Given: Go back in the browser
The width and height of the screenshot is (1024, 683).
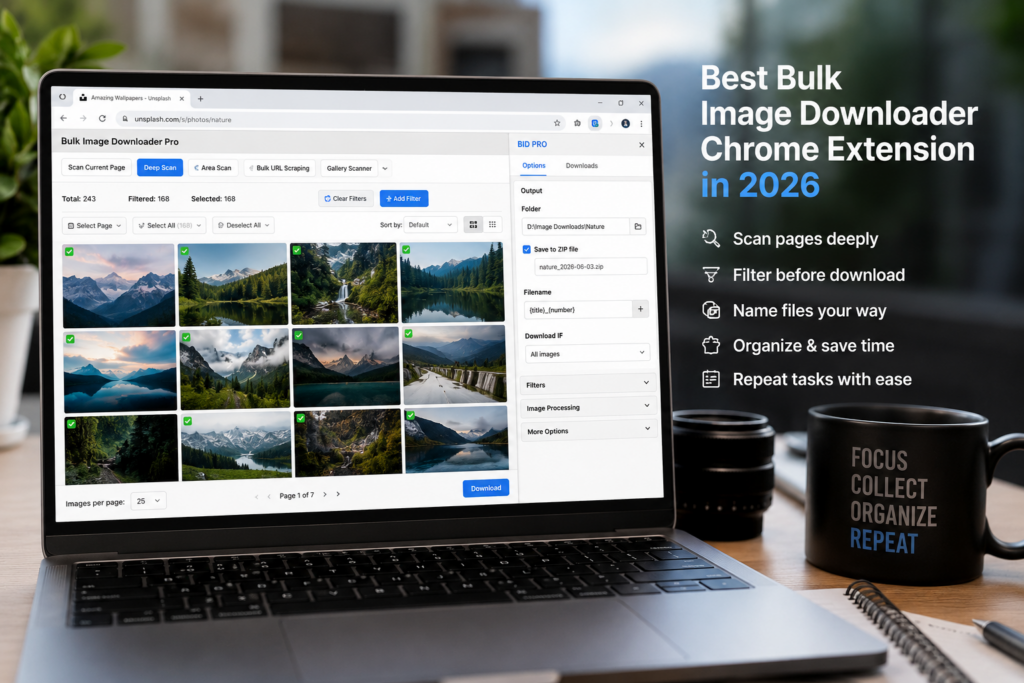Looking at the screenshot, I should (63, 118).
